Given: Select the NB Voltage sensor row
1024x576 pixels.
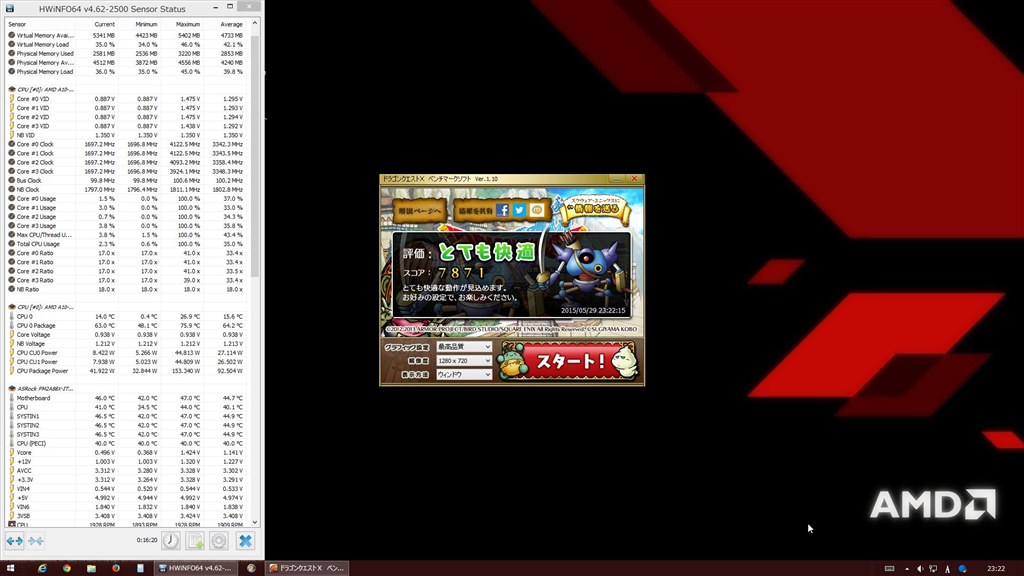Looking at the screenshot, I should tap(126, 344).
